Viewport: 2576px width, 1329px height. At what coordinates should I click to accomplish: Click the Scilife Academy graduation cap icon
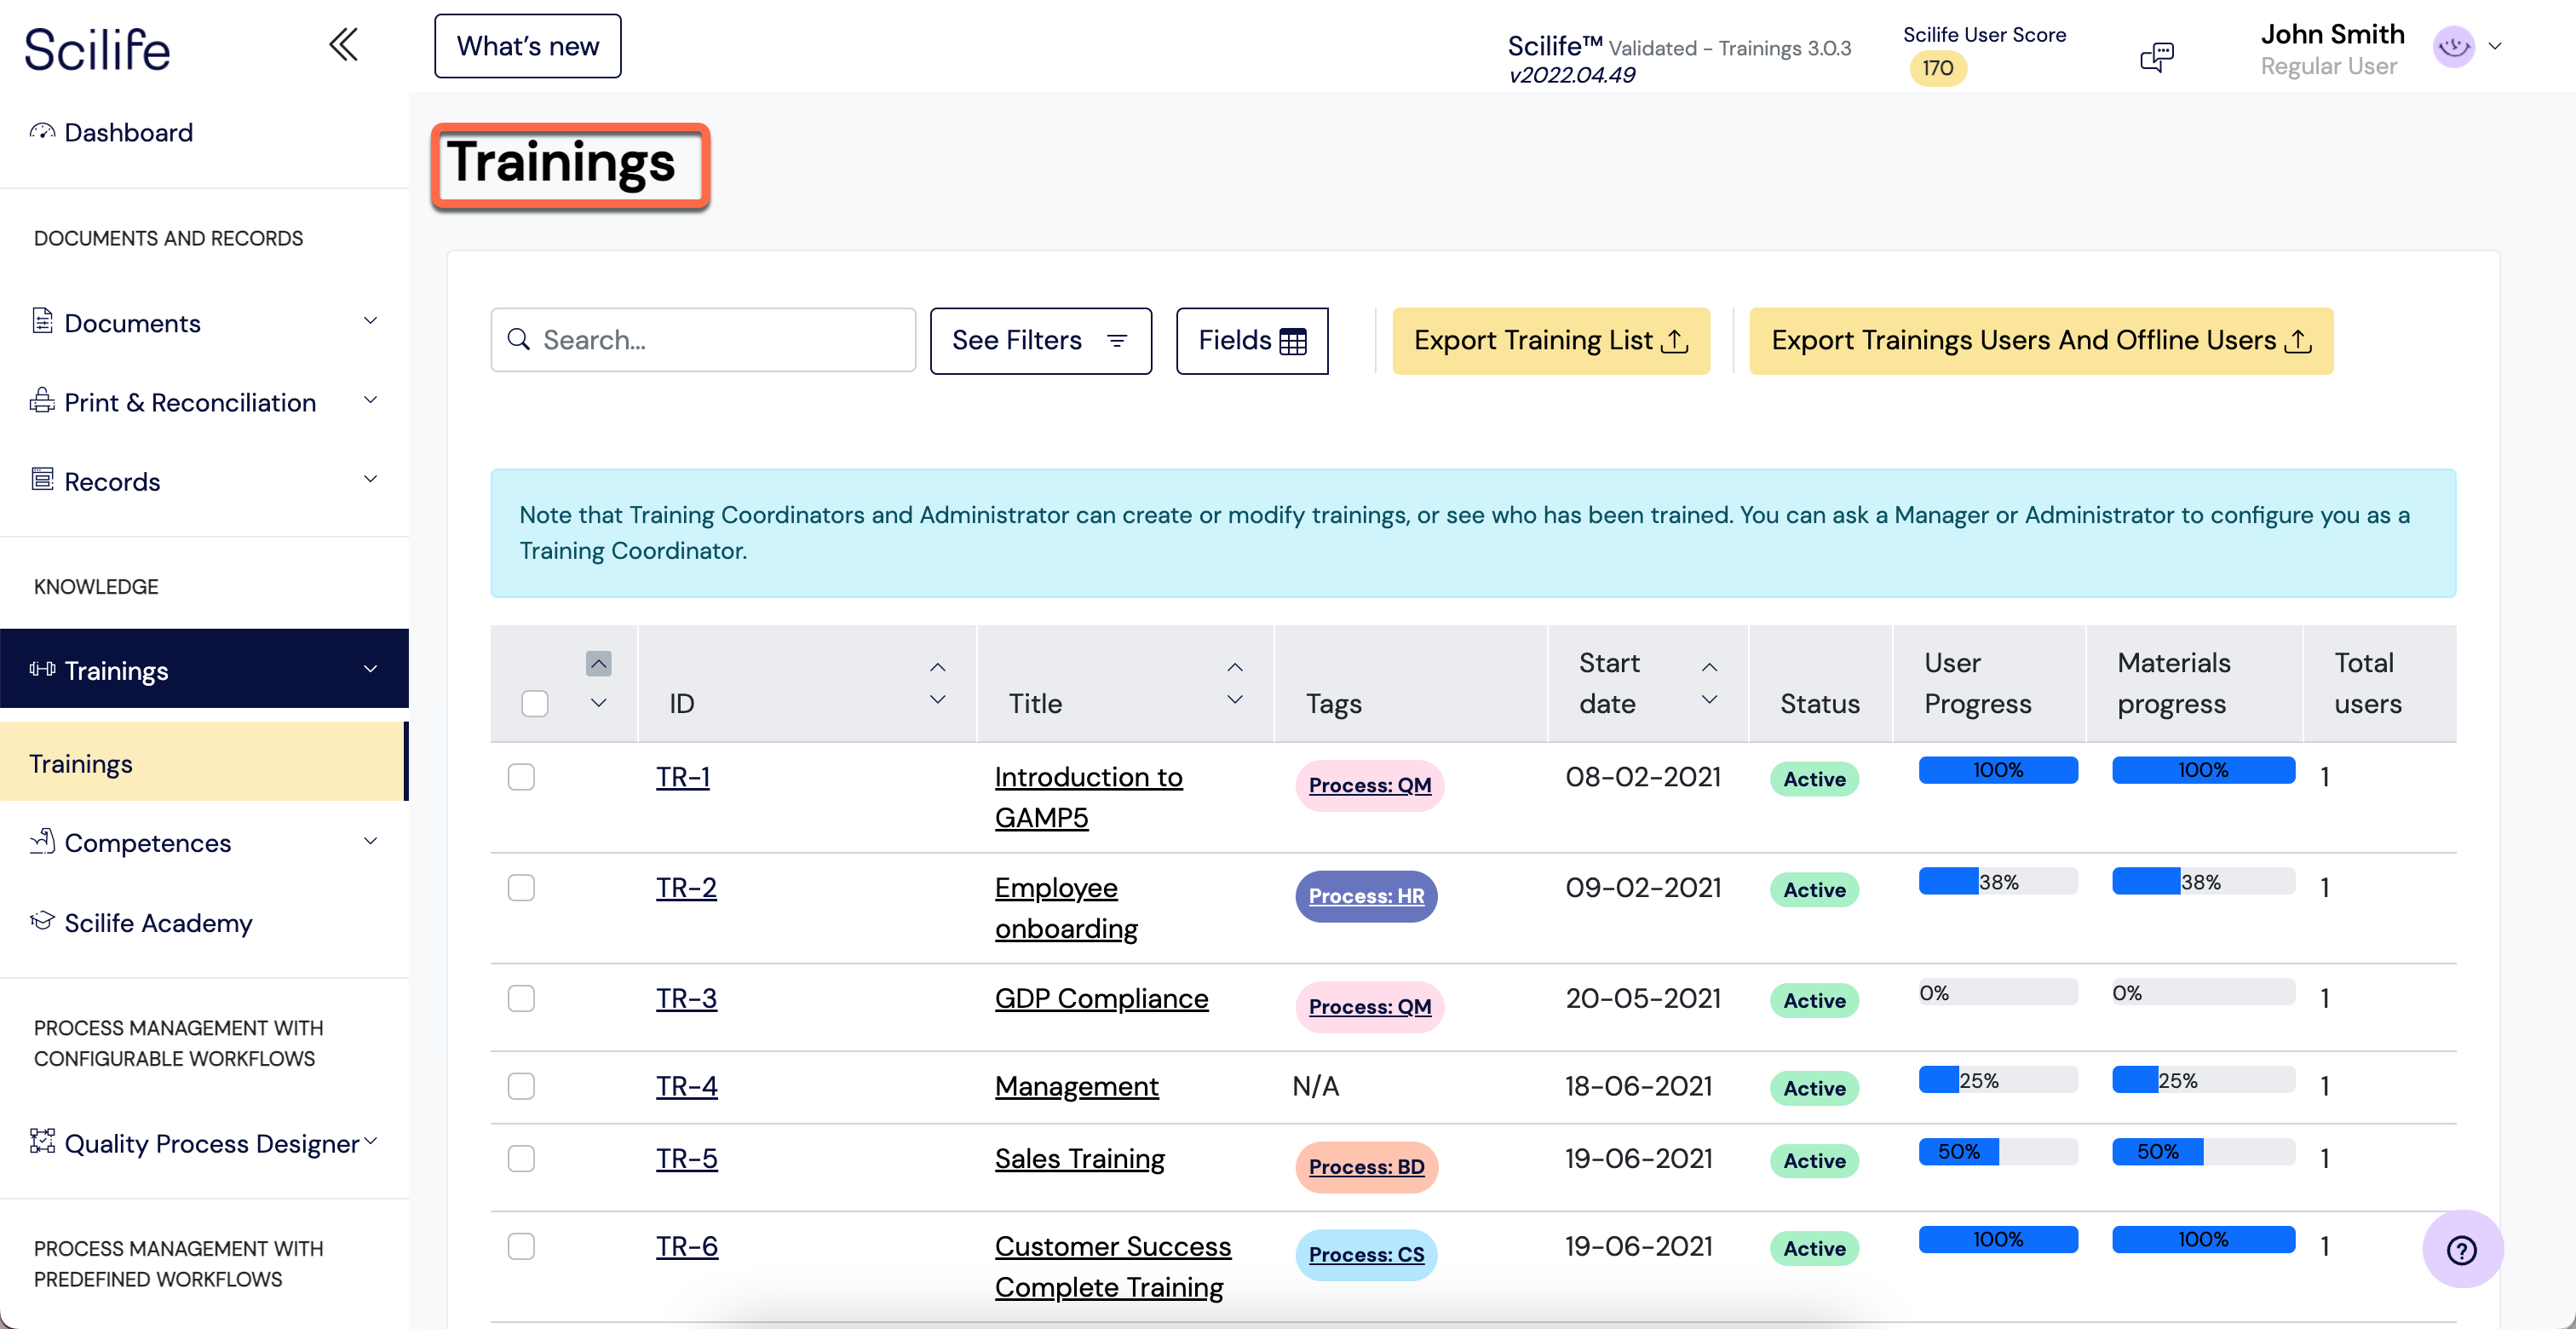click(42, 920)
